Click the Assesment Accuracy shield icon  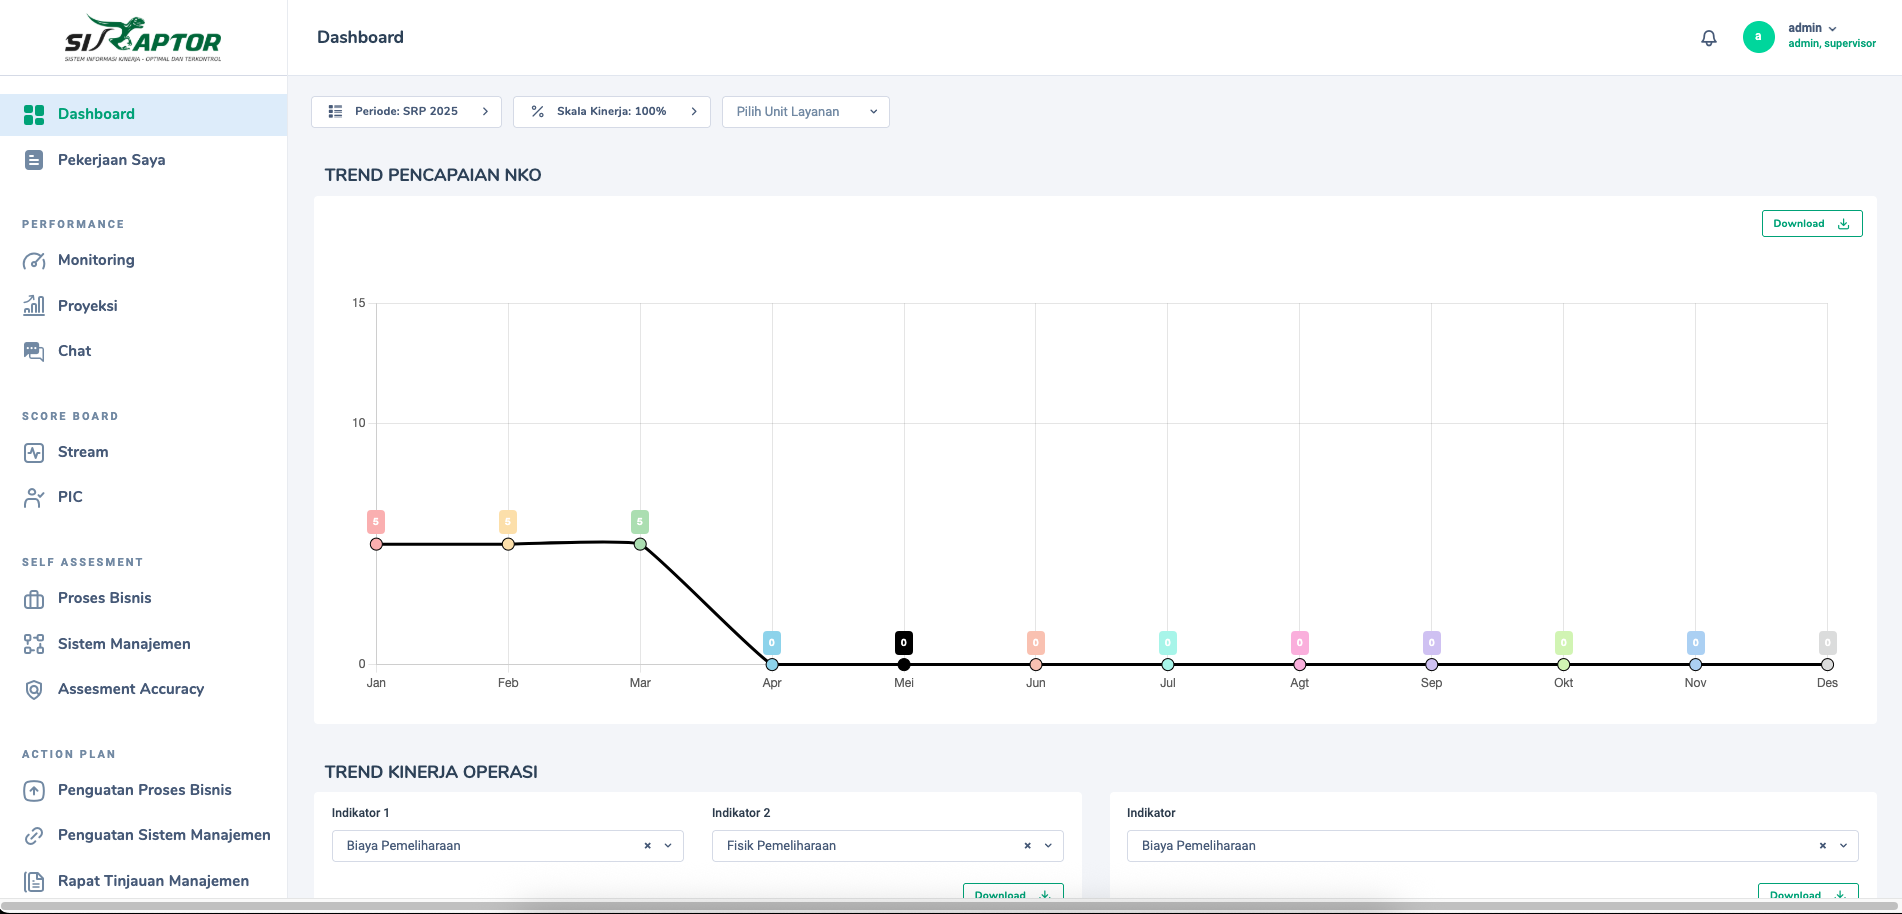pyautogui.click(x=34, y=689)
